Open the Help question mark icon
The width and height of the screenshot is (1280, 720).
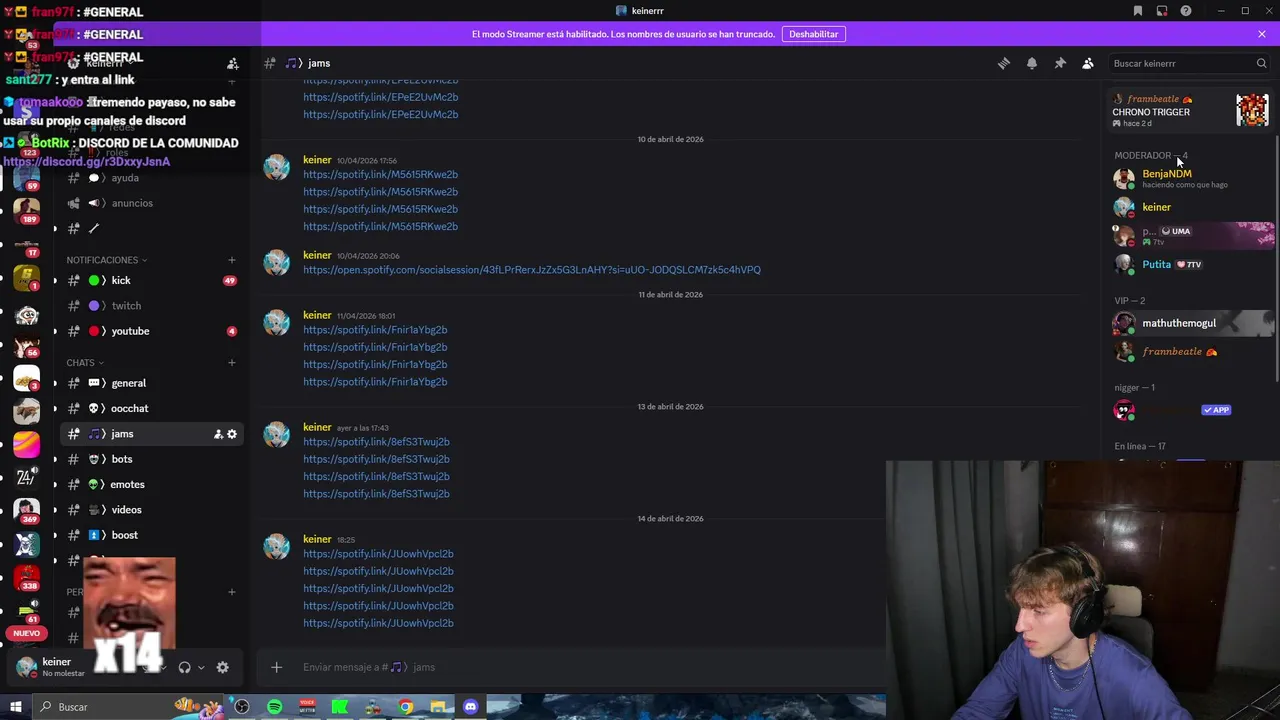pos(1186,11)
